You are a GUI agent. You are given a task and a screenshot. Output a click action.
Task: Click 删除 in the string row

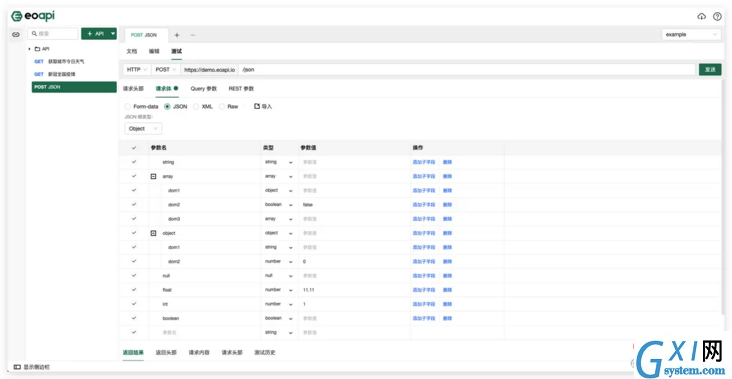tap(447, 162)
